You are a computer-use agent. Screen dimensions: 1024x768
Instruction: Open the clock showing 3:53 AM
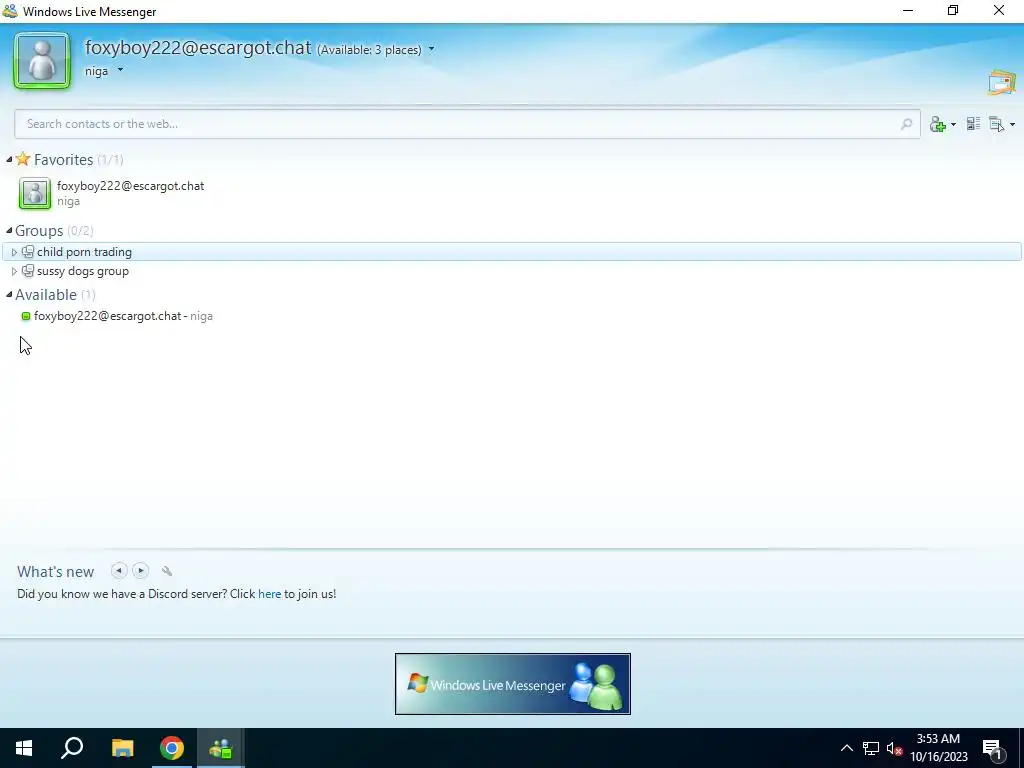click(x=938, y=748)
